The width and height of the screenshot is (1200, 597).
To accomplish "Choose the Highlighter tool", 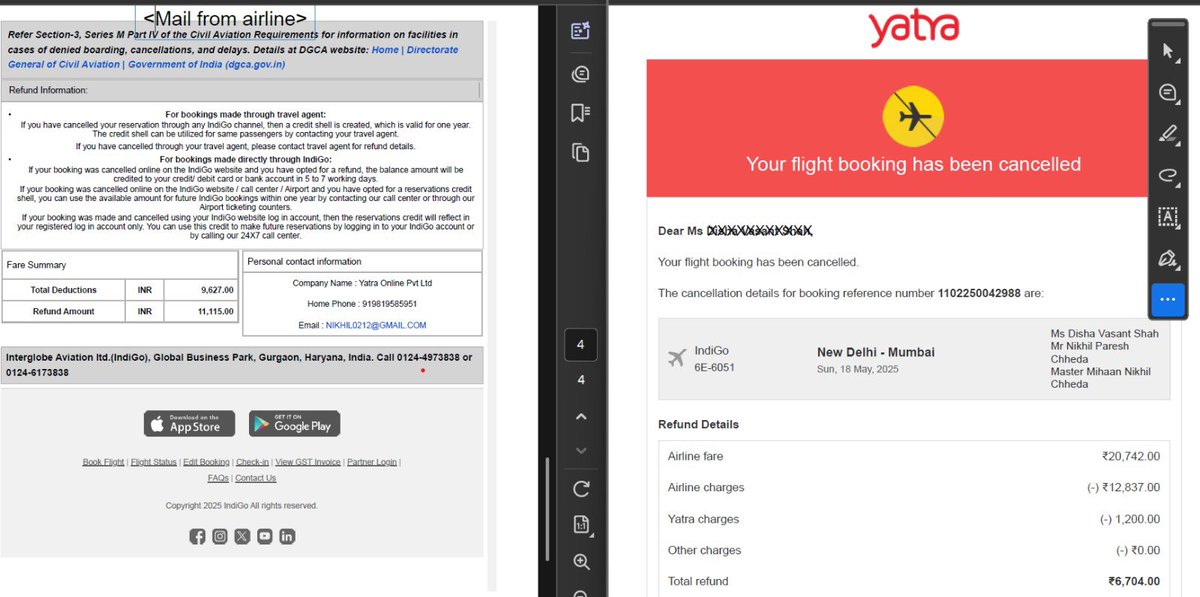I will (1167, 133).
